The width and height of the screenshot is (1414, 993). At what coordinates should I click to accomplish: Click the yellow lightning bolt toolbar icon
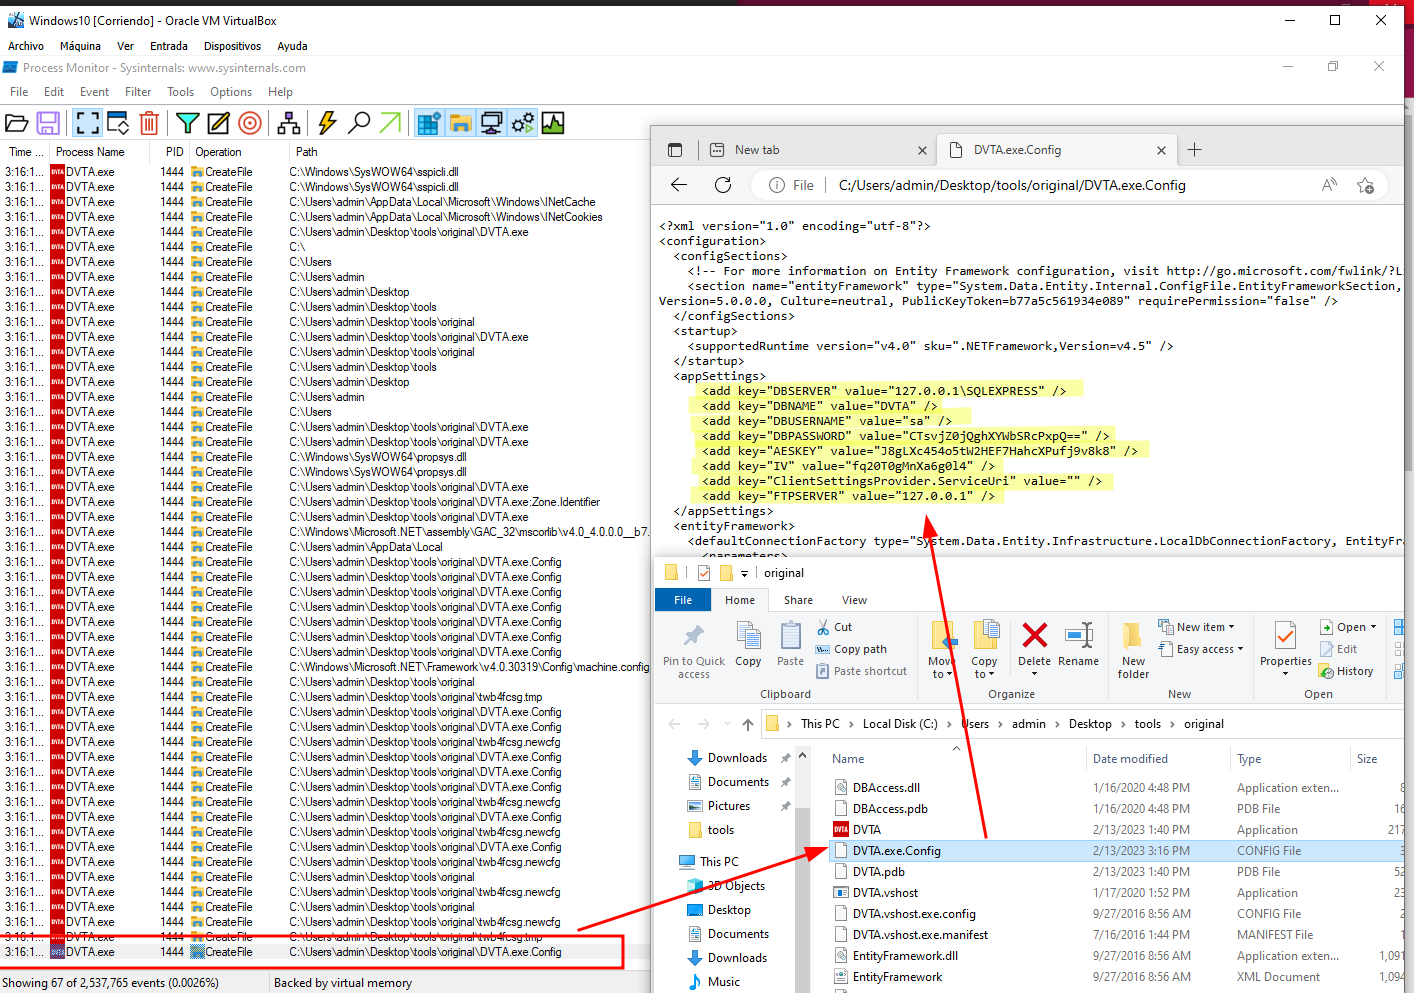[x=327, y=123]
